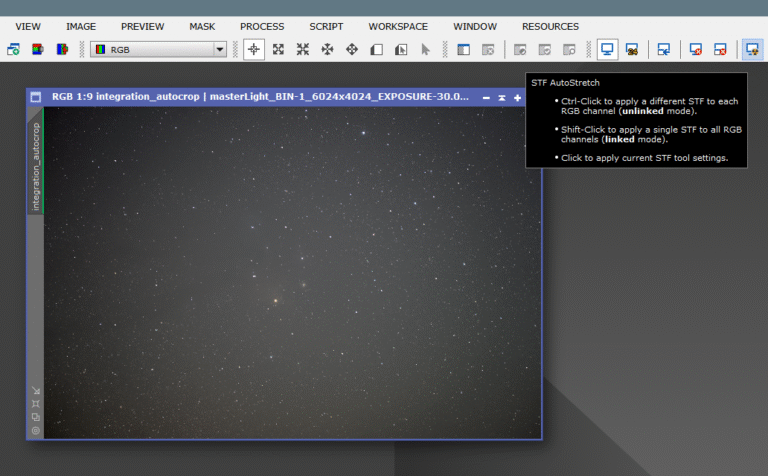Select the Edit Preview page-with-cursor icon
The width and height of the screenshot is (768, 476).
tap(401, 49)
